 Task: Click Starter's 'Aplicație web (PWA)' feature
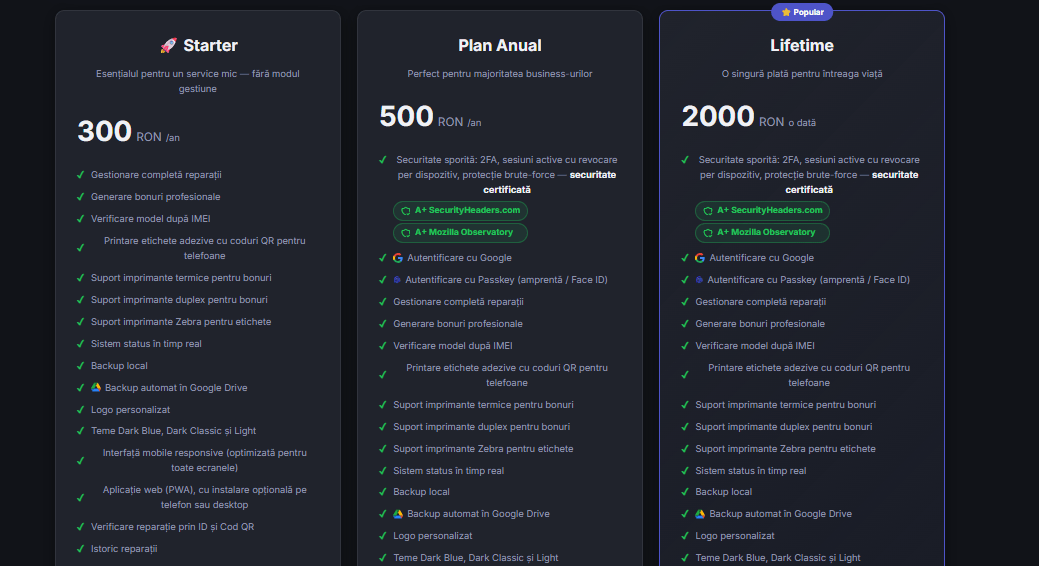point(205,497)
